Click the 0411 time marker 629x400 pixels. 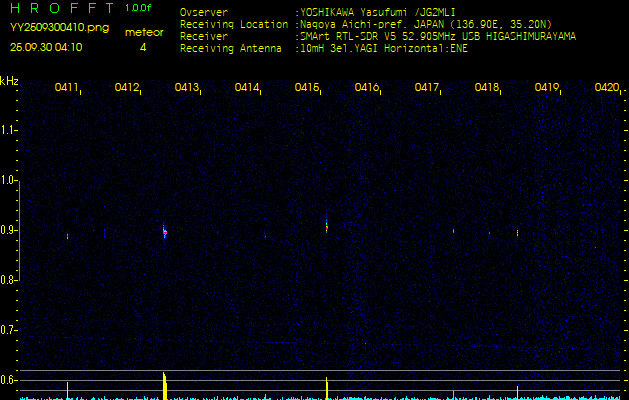tap(67, 88)
